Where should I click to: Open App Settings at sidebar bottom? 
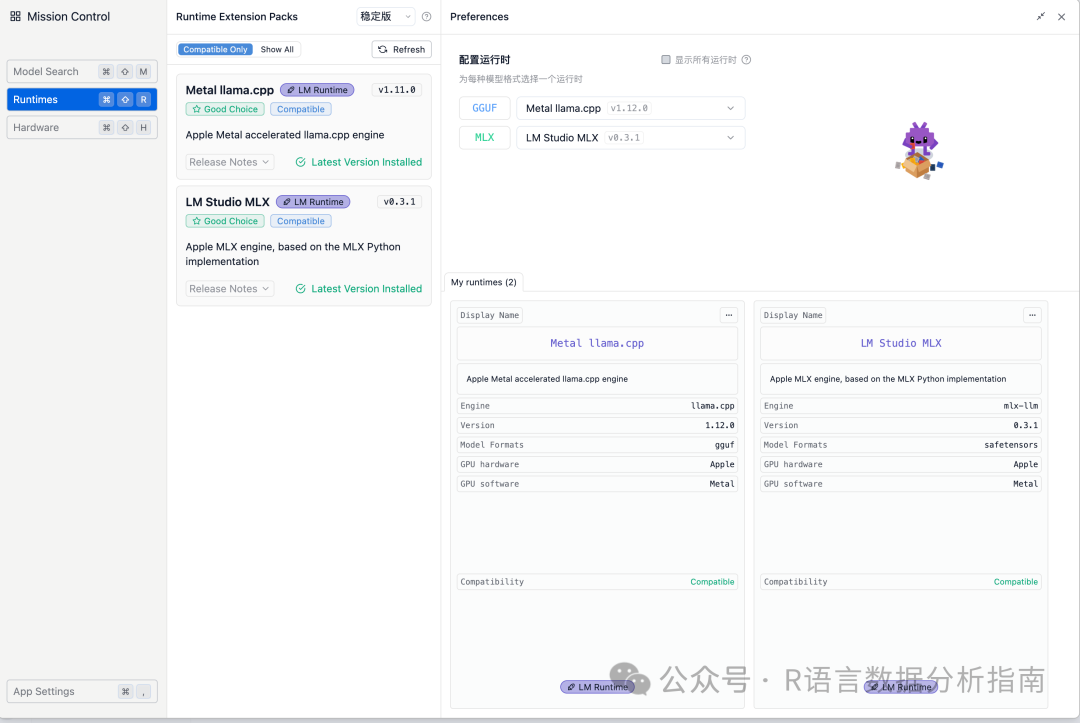click(x=82, y=691)
